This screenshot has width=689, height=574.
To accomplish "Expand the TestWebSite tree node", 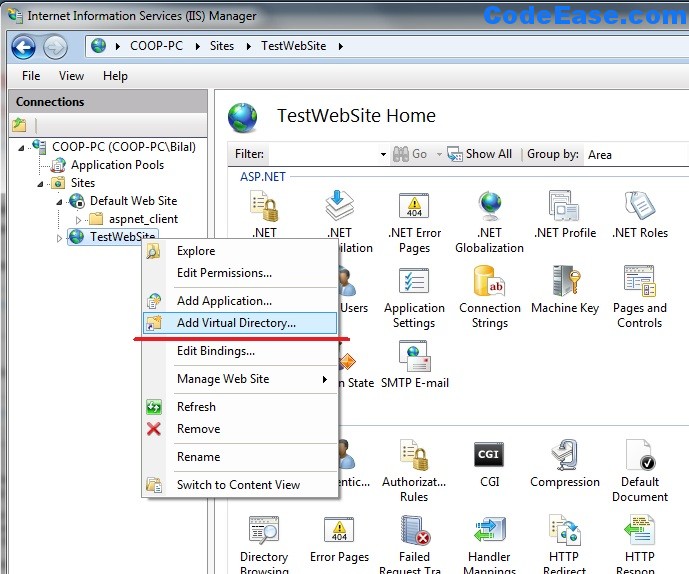I will pyautogui.click(x=59, y=238).
